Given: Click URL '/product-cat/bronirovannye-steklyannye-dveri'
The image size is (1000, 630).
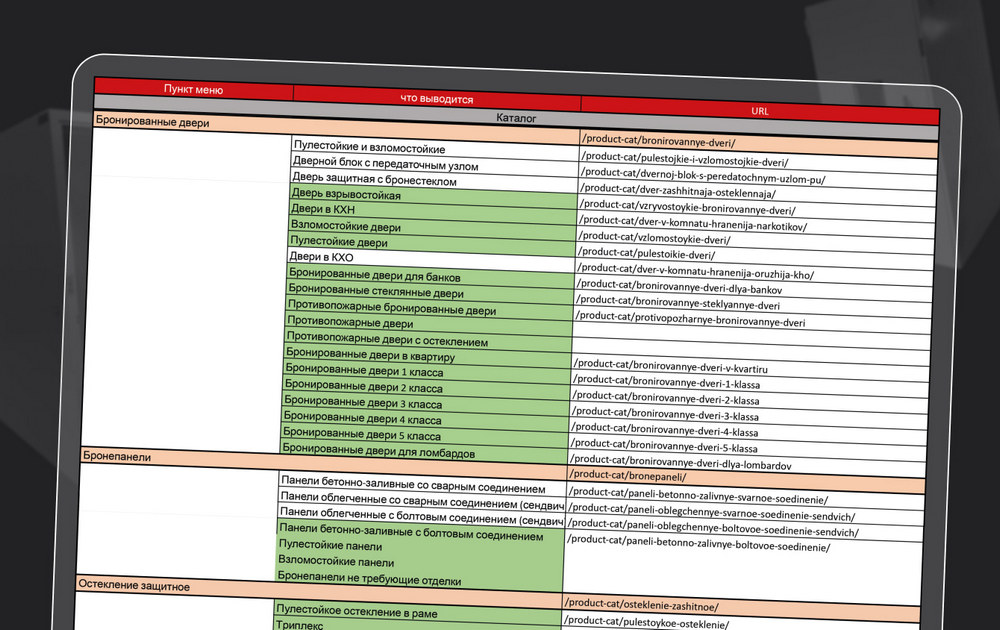Looking at the screenshot, I should point(678,302).
